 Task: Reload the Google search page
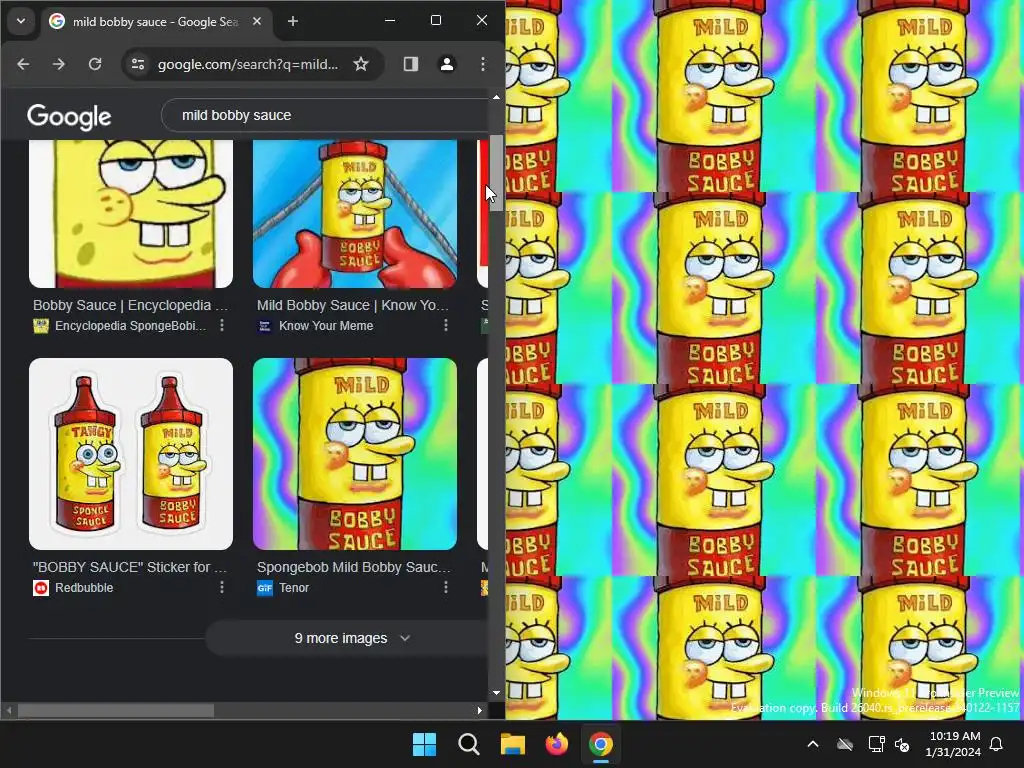(95, 64)
